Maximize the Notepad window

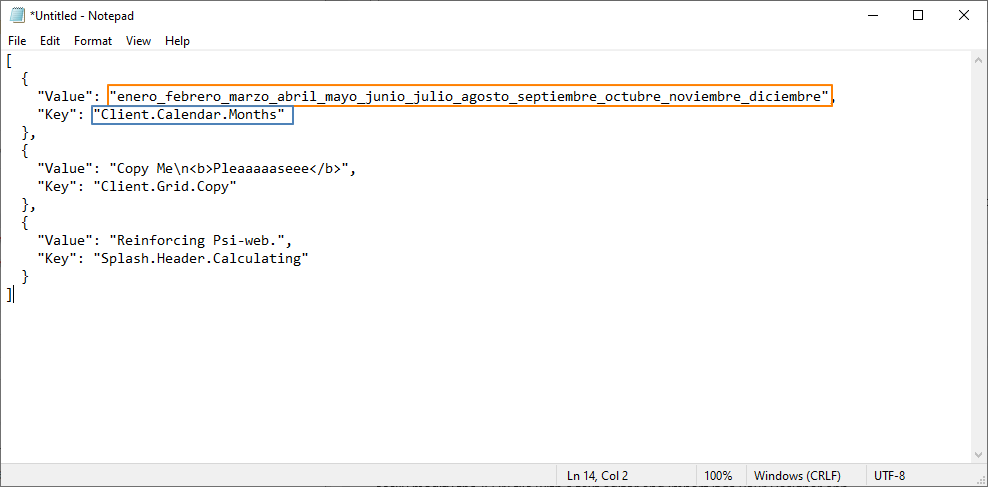918,15
